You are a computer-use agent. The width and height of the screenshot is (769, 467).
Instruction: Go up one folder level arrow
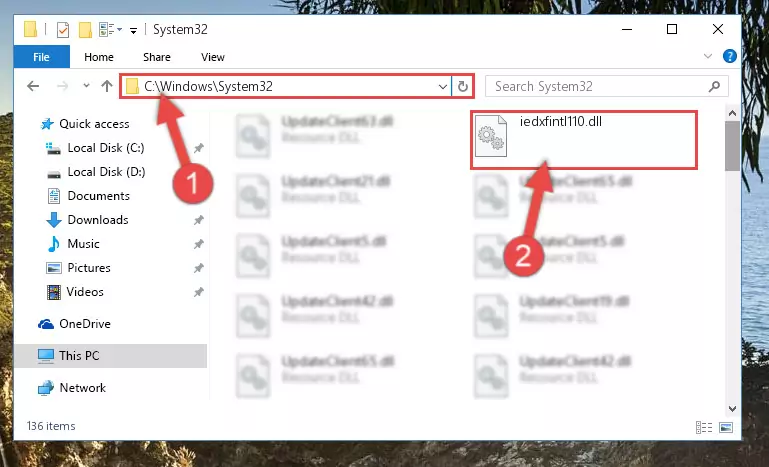click(x=107, y=86)
